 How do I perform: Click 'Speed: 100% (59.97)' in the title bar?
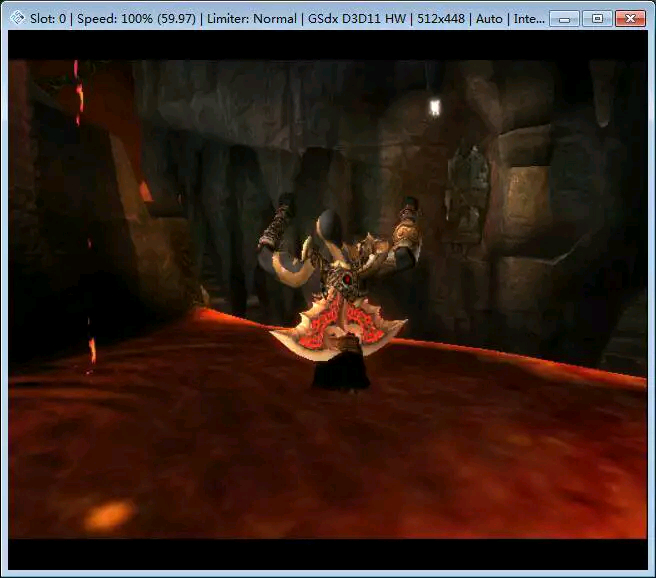136,19
